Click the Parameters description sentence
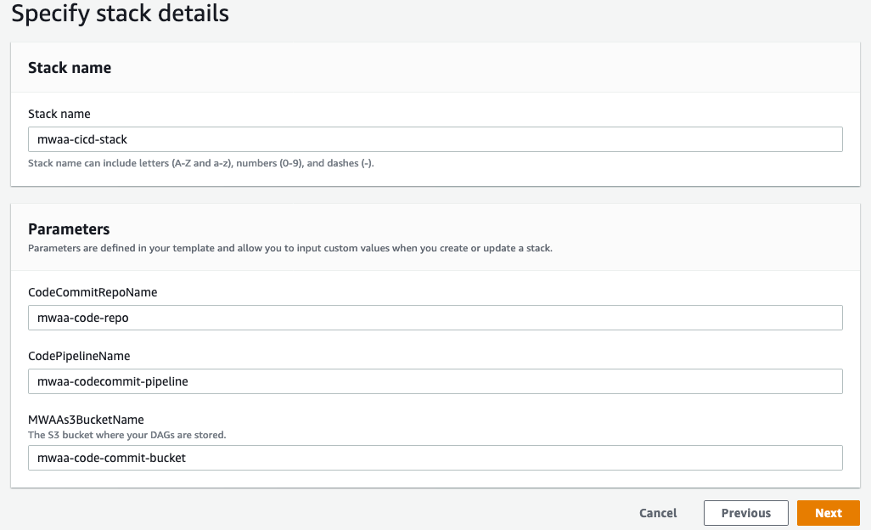The height and width of the screenshot is (531, 872). coord(290,248)
